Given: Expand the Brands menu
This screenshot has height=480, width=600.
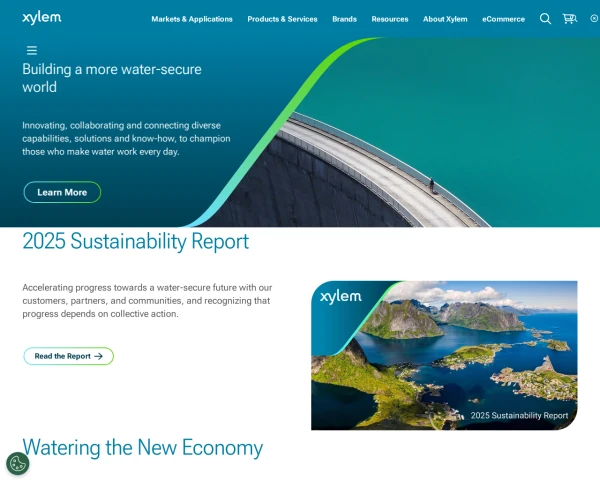Looking at the screenshot, I should pos(344,19).
